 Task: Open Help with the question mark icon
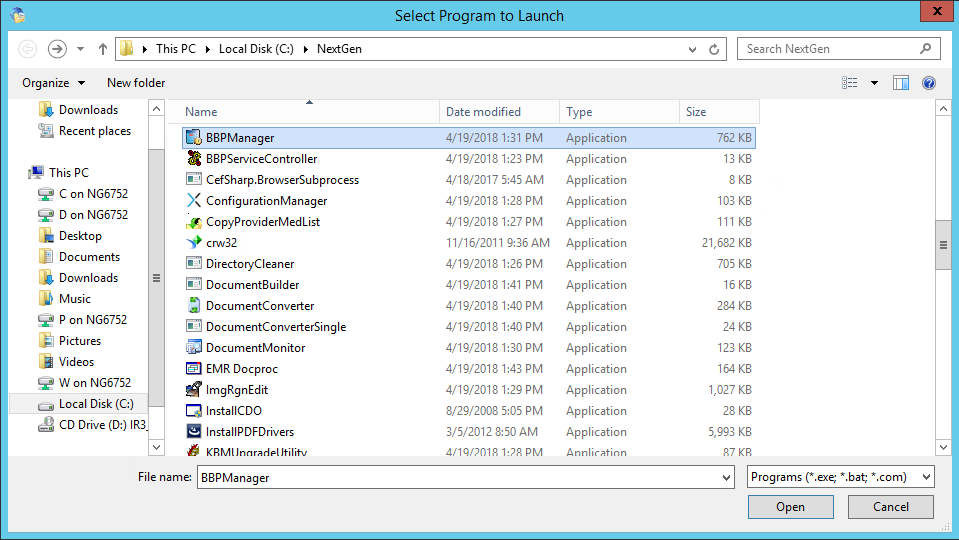point(928,83)
